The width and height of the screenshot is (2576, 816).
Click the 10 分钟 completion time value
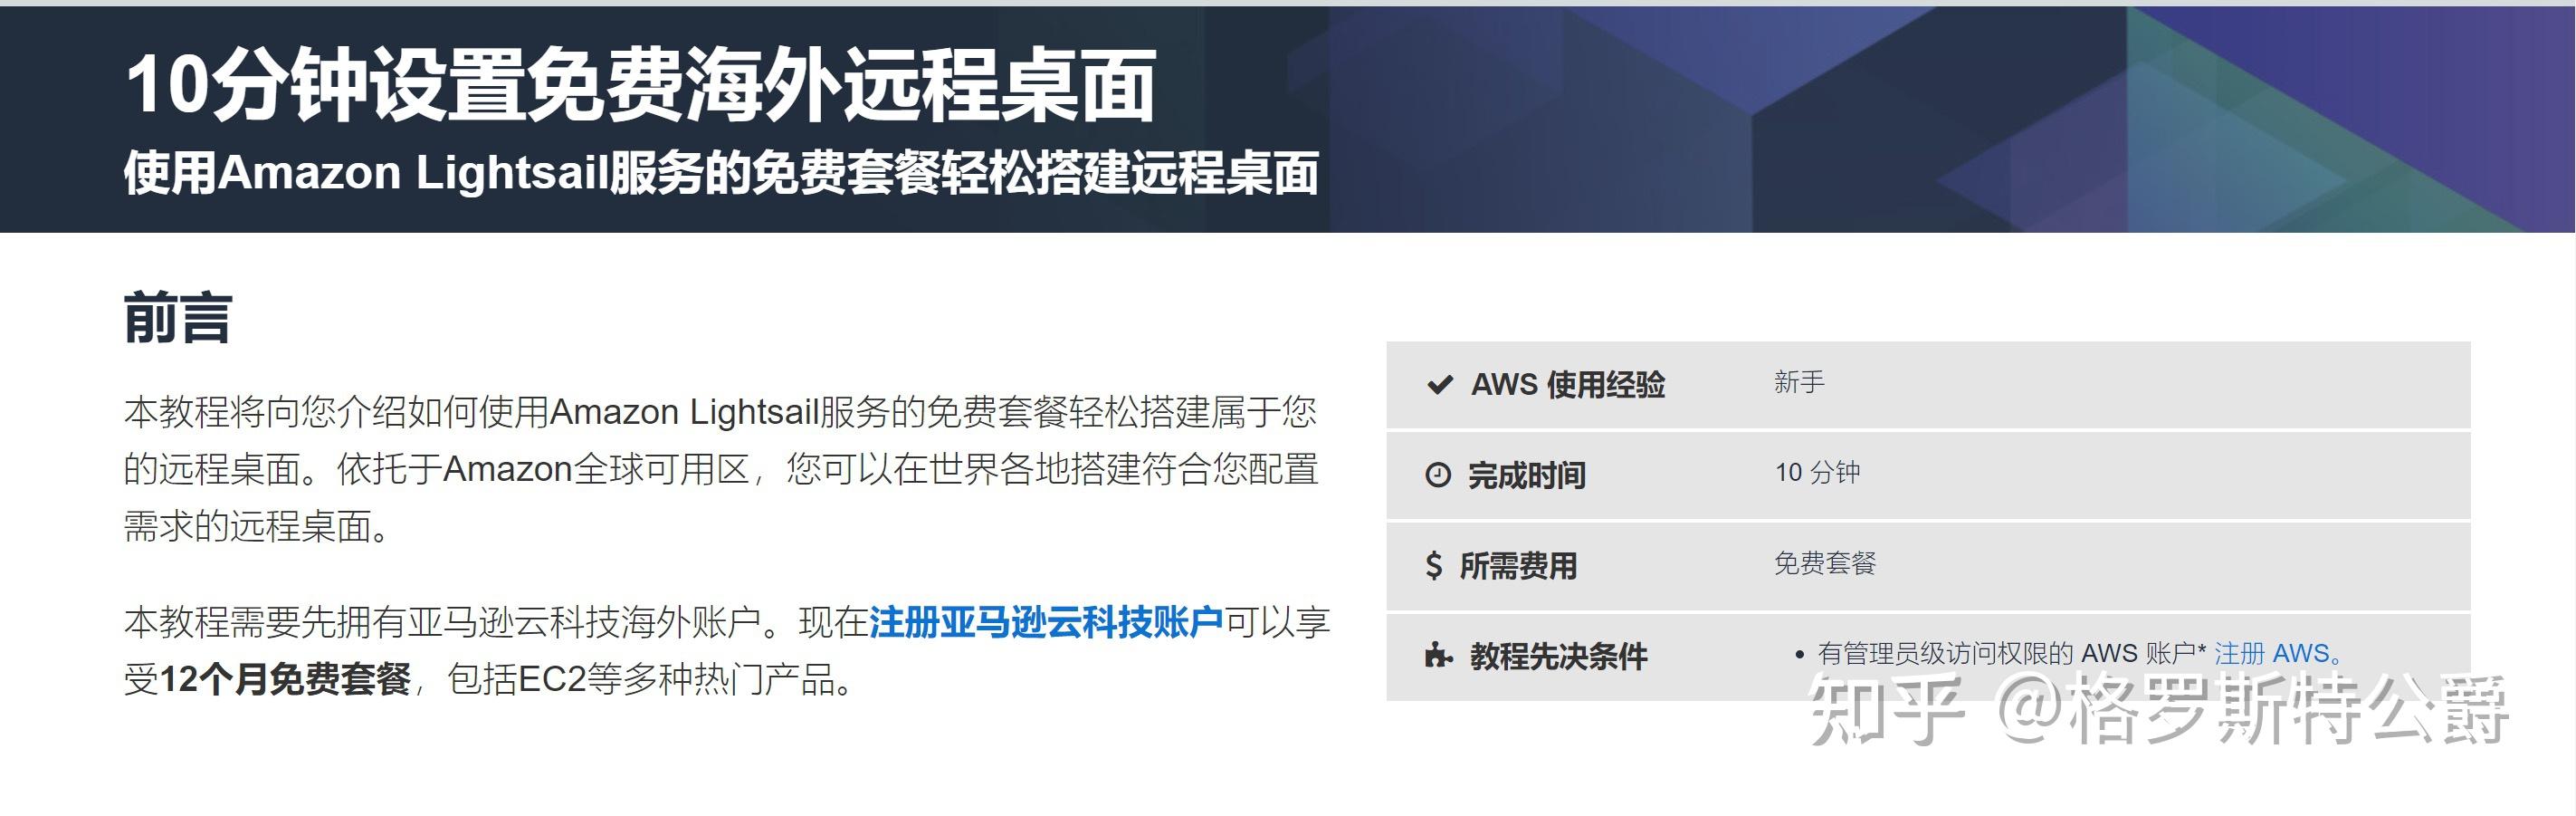1817,472
